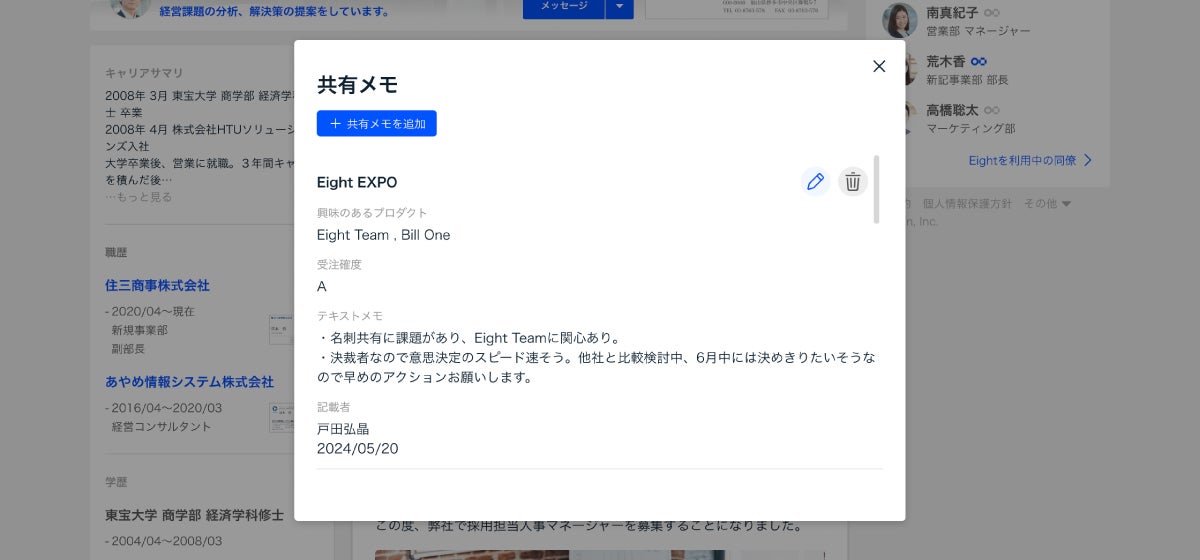Click the scrollbar inside the memo dialog
Image resolution: width=1200 pixels, height=560 pixels.
(877, 189)
